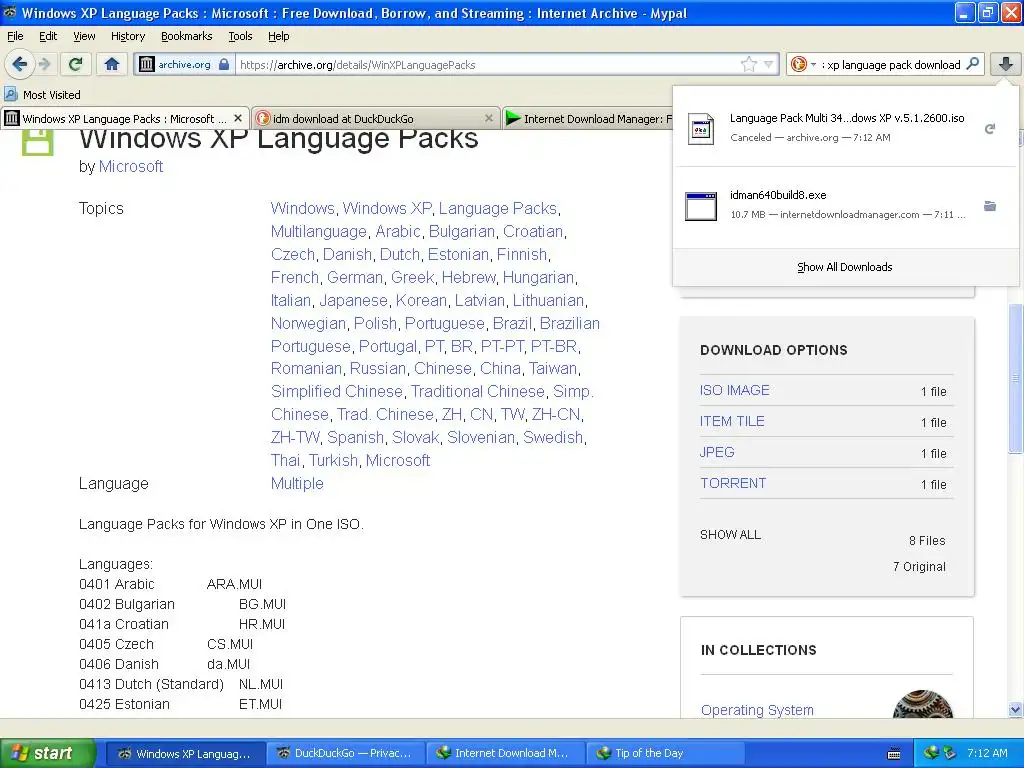
Task: Open the Bookmarks menu
Action: [186, 36]
